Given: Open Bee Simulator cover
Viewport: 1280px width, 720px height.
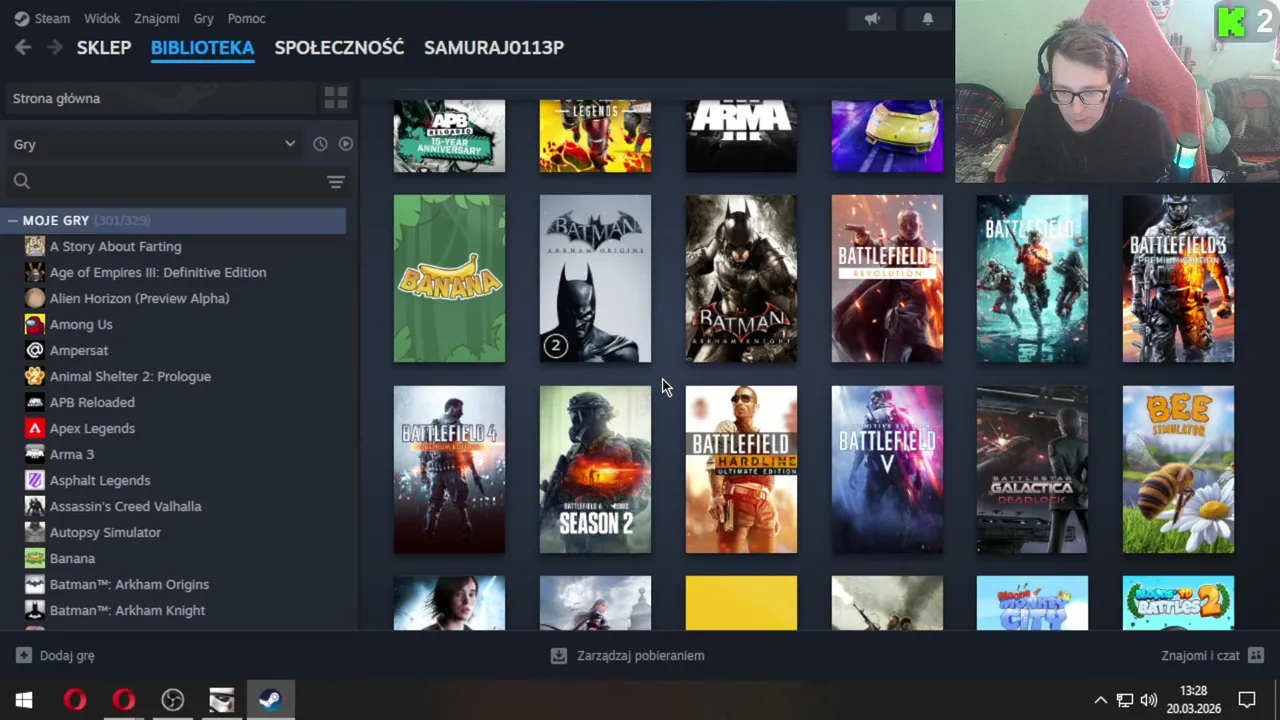Looking at the screenshot, I should [1178, 469].
